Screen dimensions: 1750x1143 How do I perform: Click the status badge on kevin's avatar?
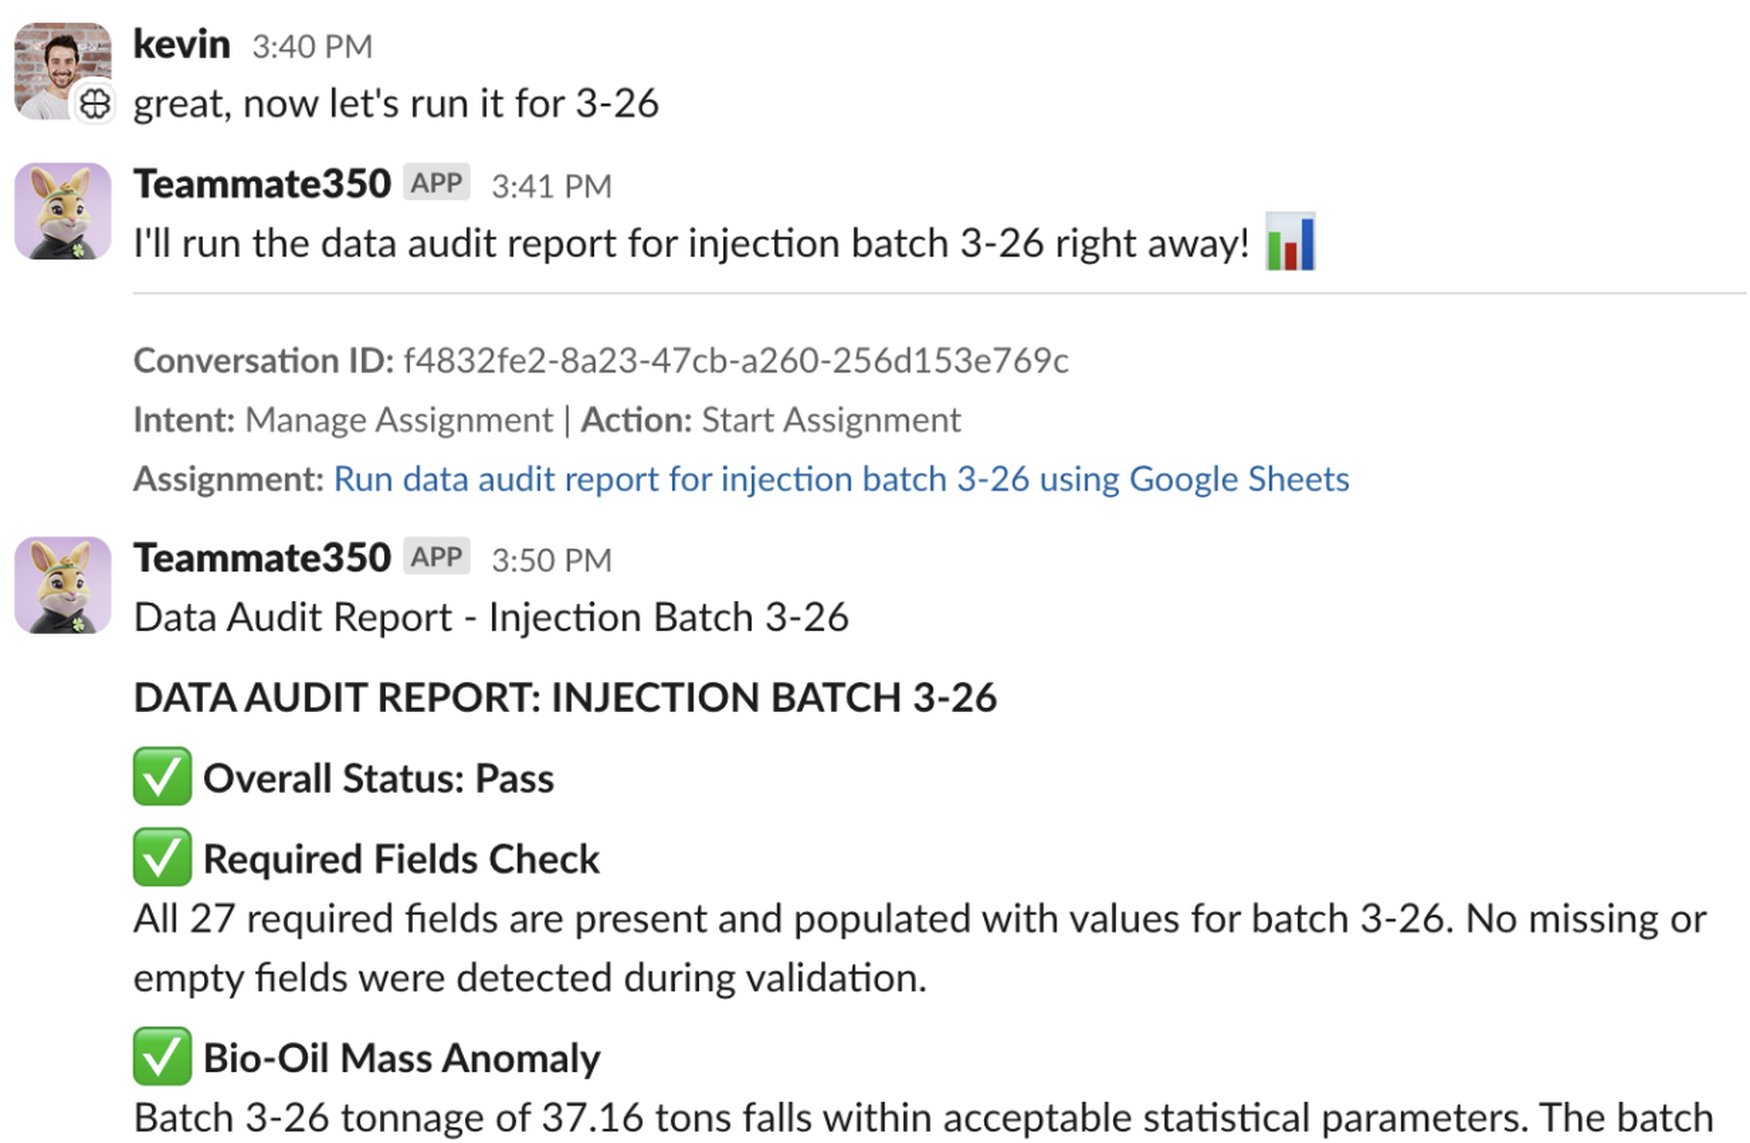pyautogui.click(x=95, y=103)
